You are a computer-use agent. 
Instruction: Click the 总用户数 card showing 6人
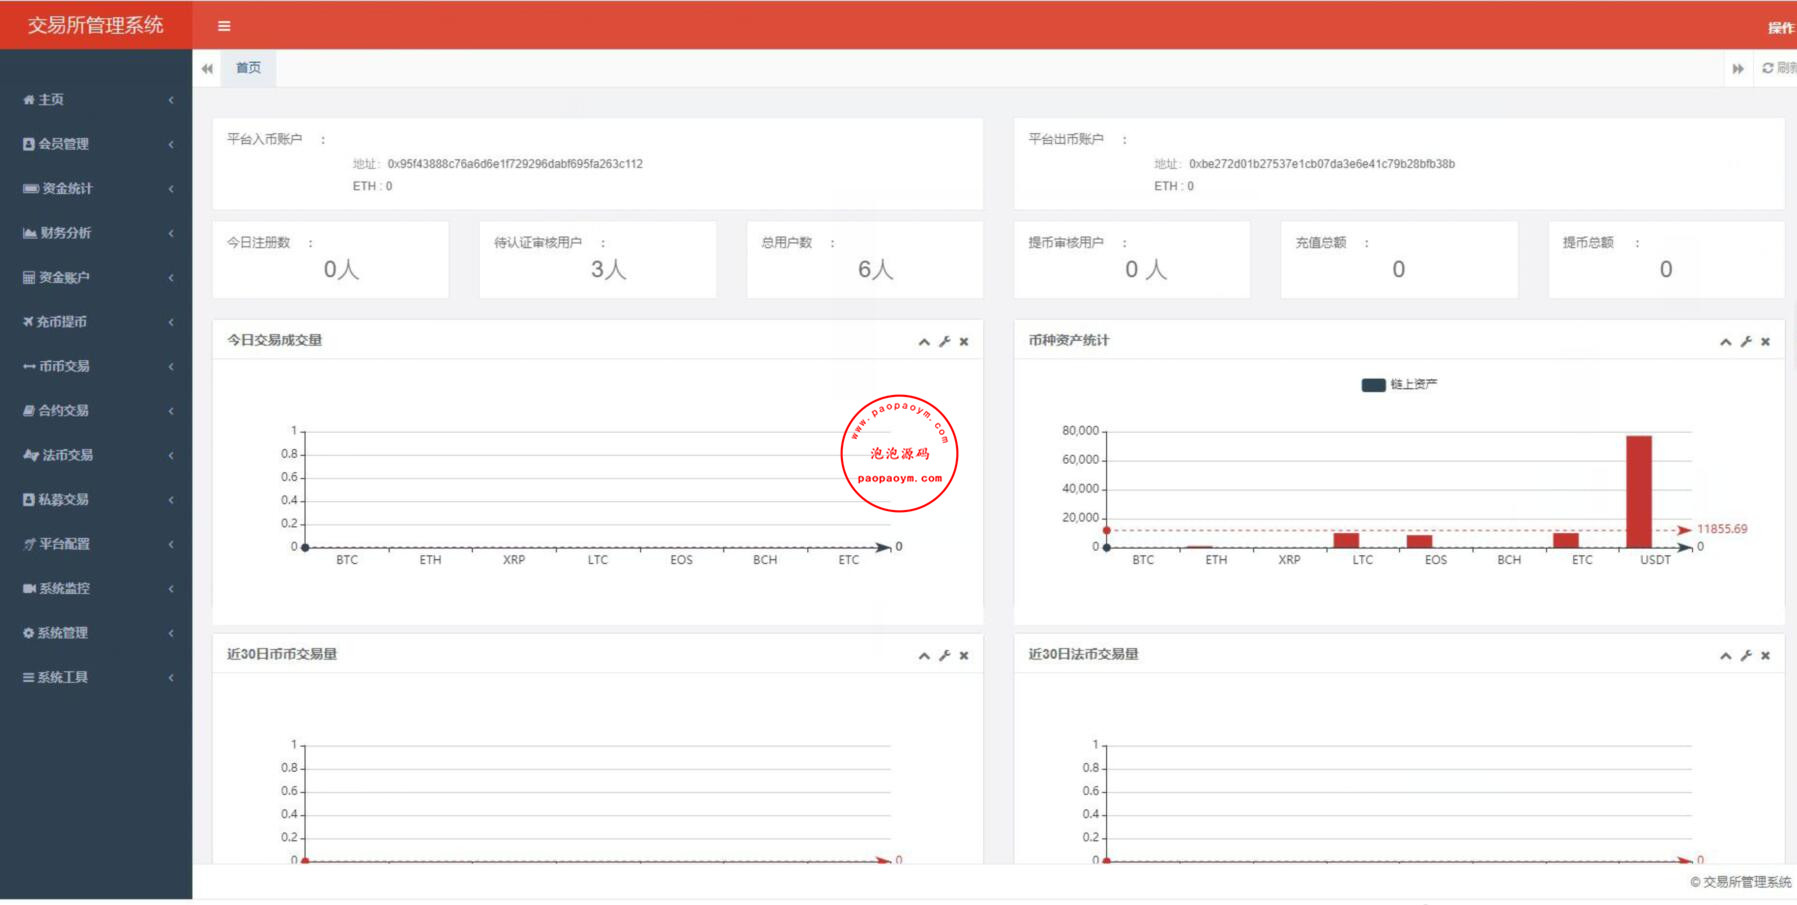tap(865, 260)
